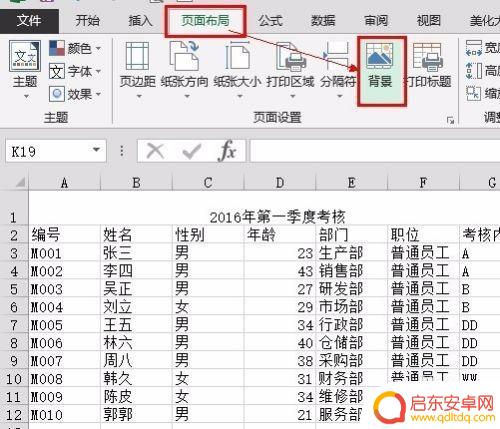Select cell containing 李四

pos(136,271)
